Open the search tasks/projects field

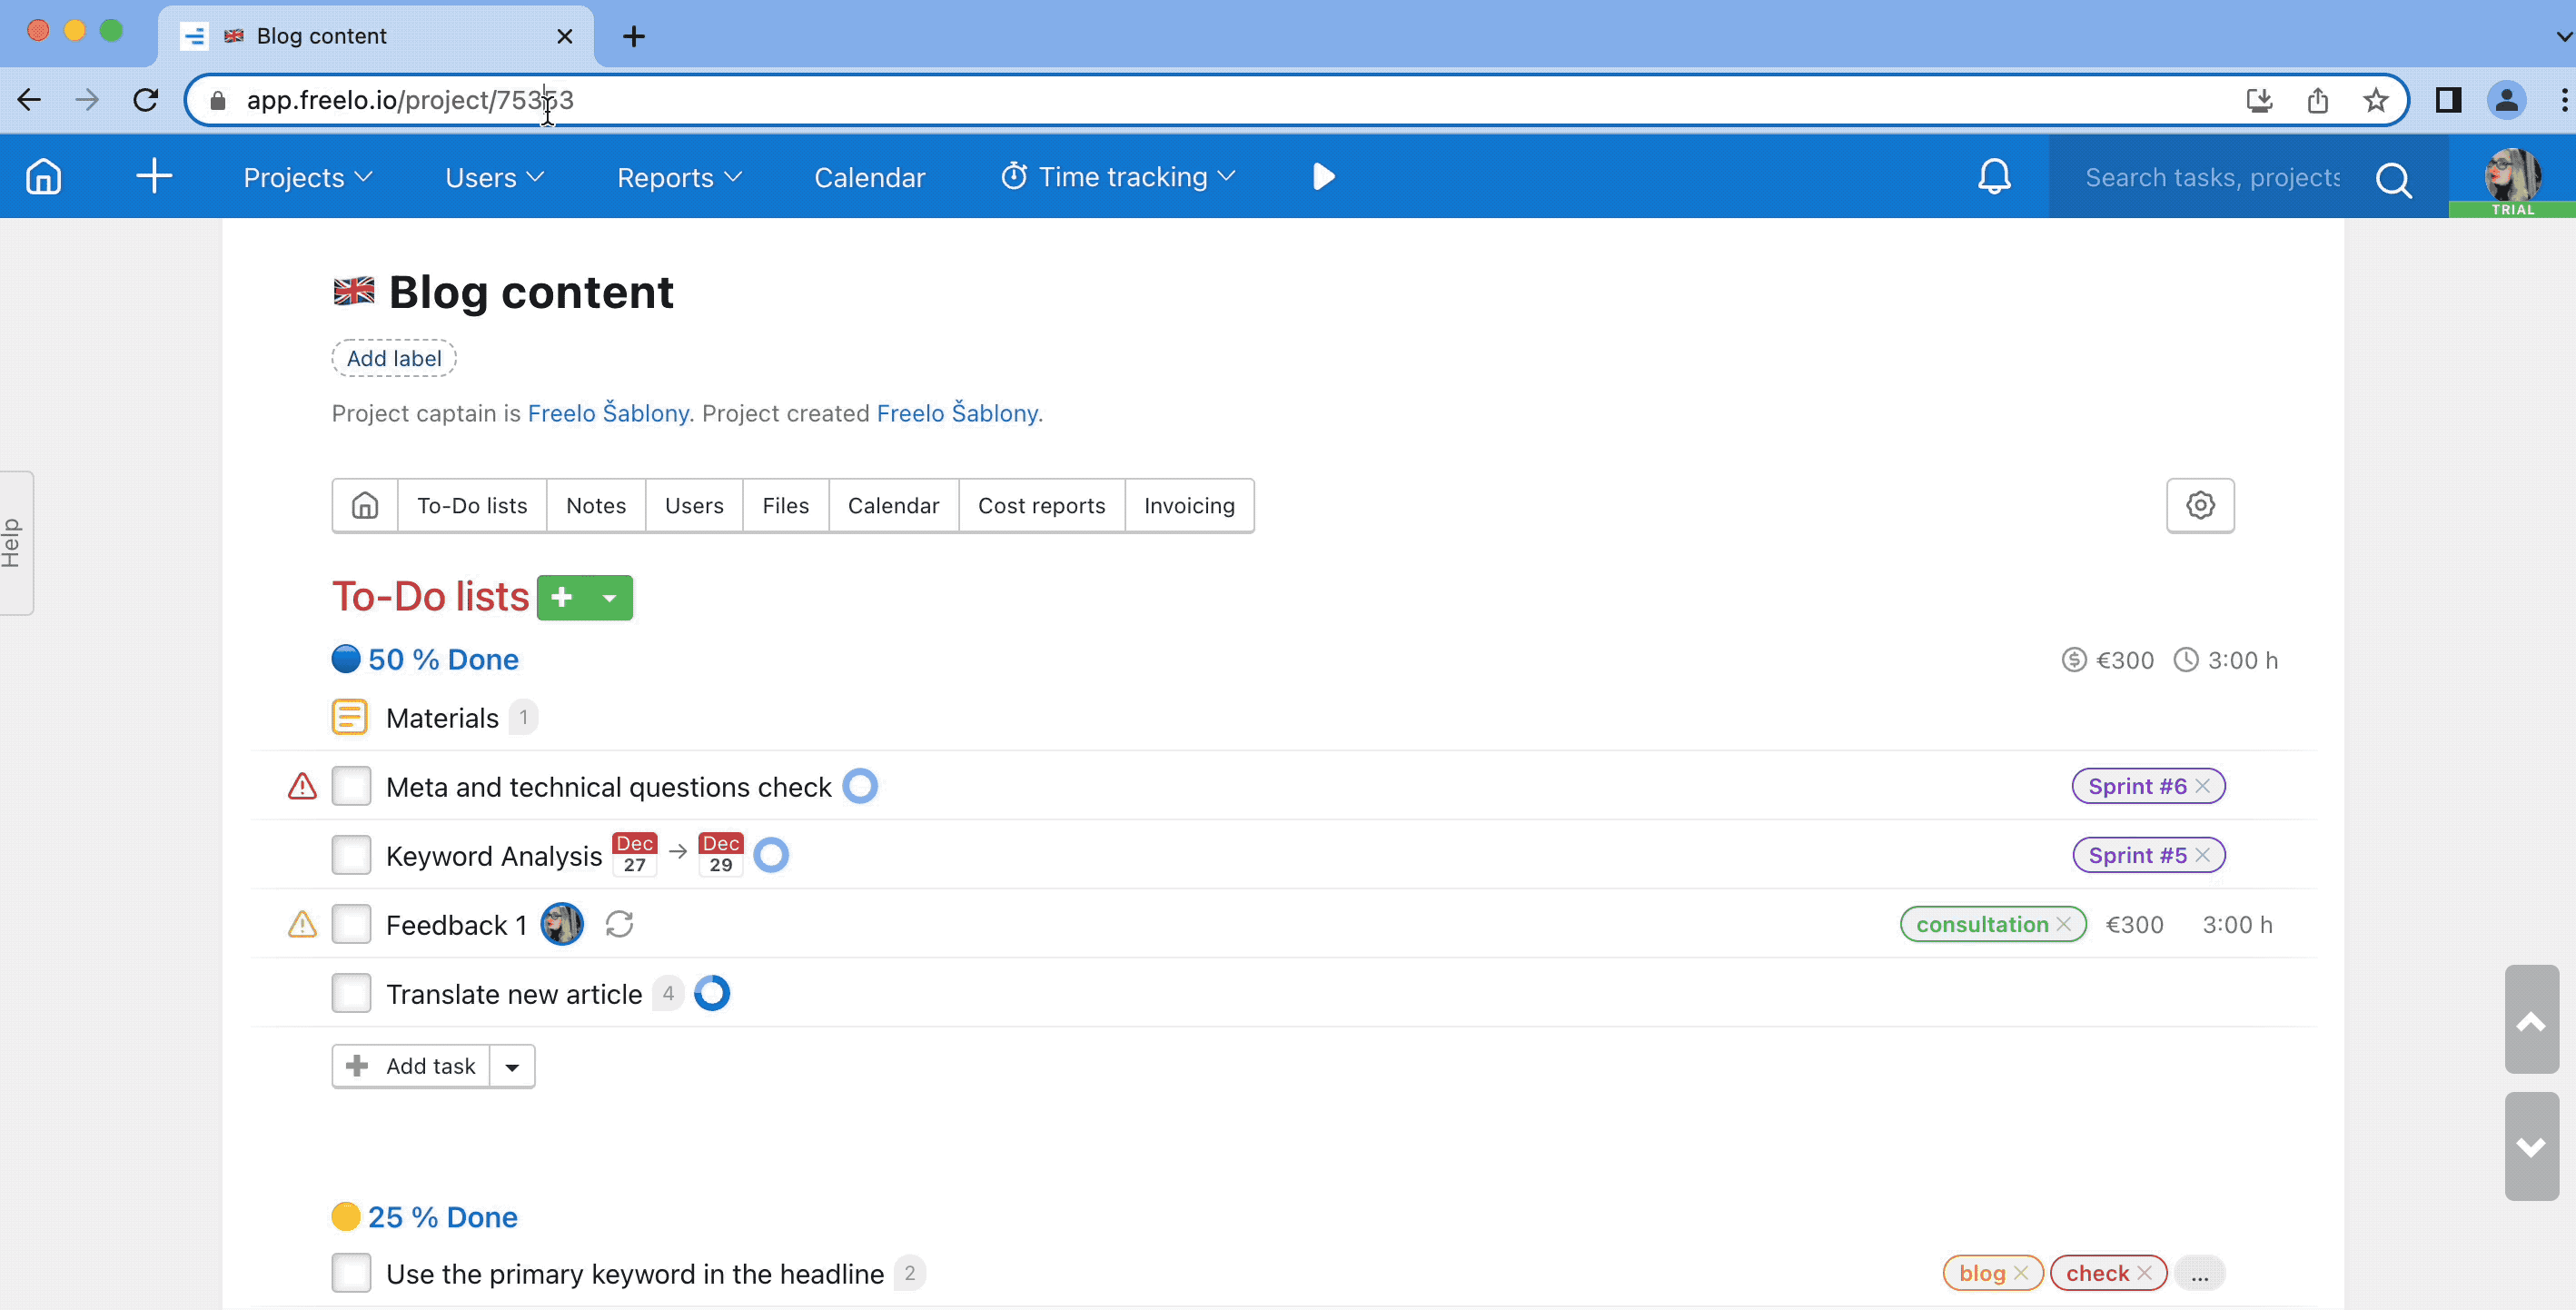[x=2238, y=177]
